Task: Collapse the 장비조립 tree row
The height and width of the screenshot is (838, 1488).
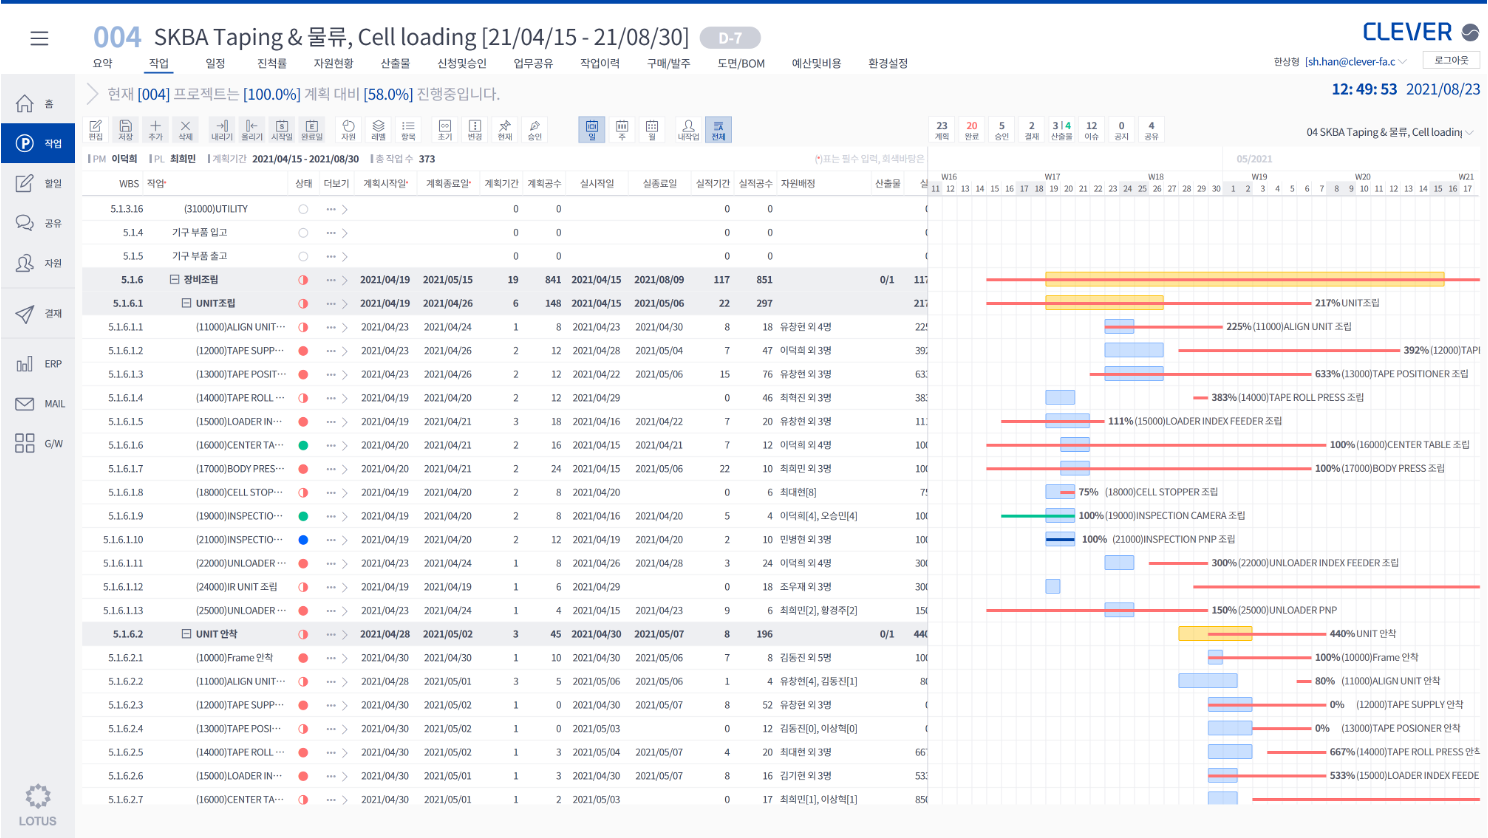Action: tap(174, 280)
